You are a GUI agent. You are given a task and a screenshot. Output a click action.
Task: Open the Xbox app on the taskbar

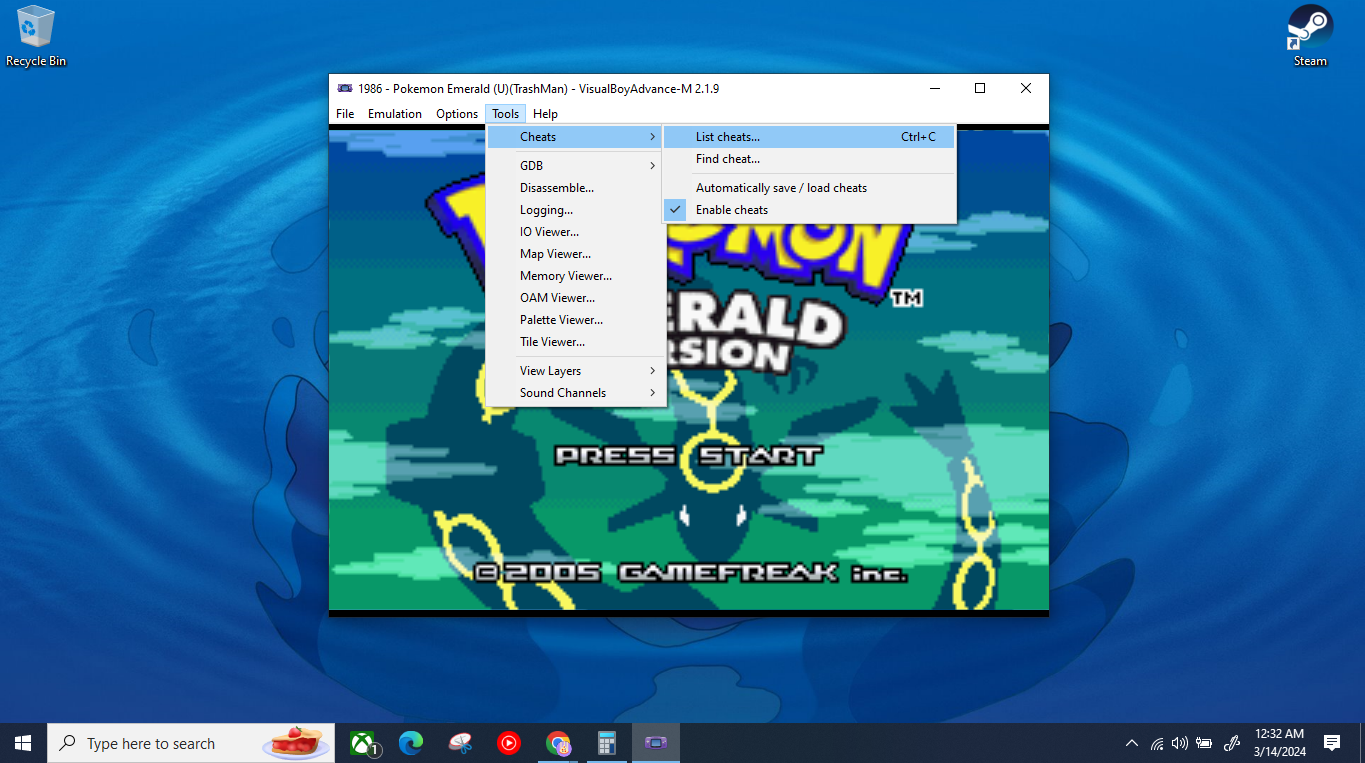pos(363,743)
